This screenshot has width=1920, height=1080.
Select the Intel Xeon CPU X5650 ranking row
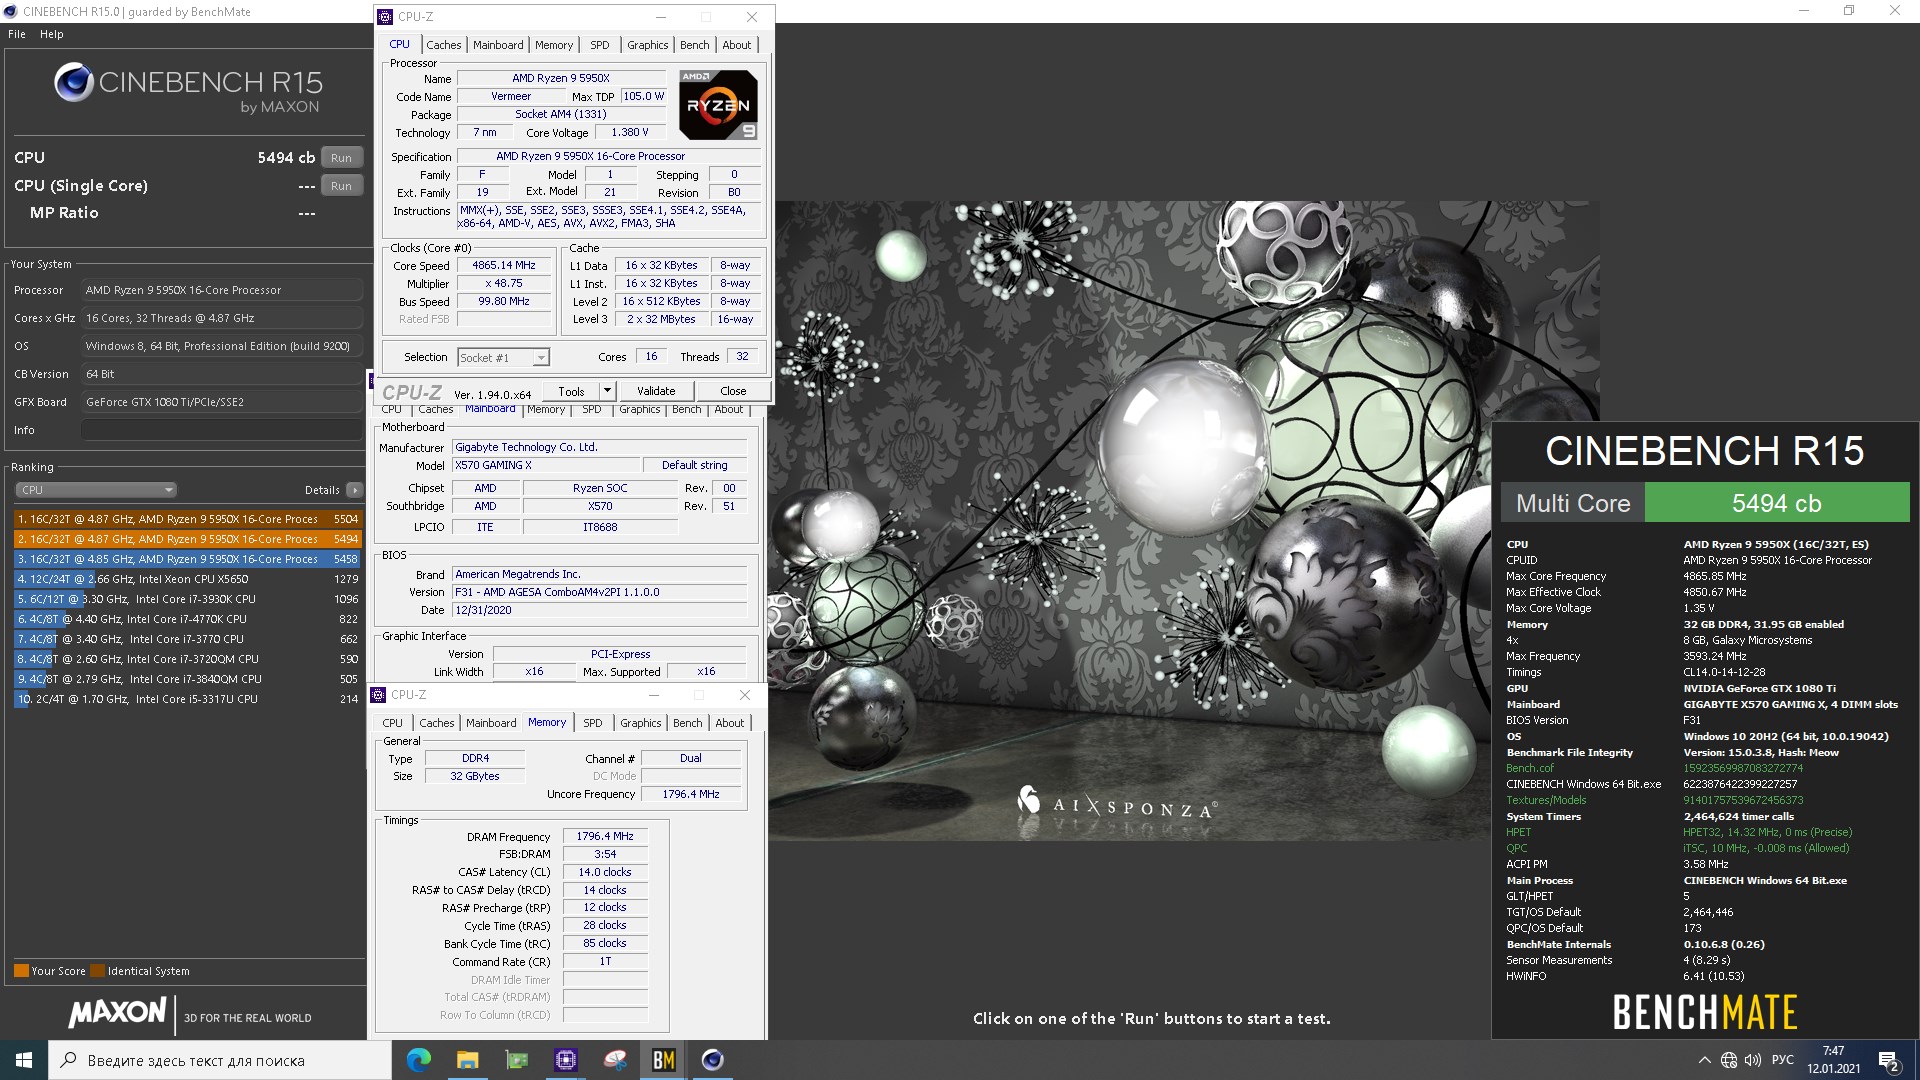[187, 579]
